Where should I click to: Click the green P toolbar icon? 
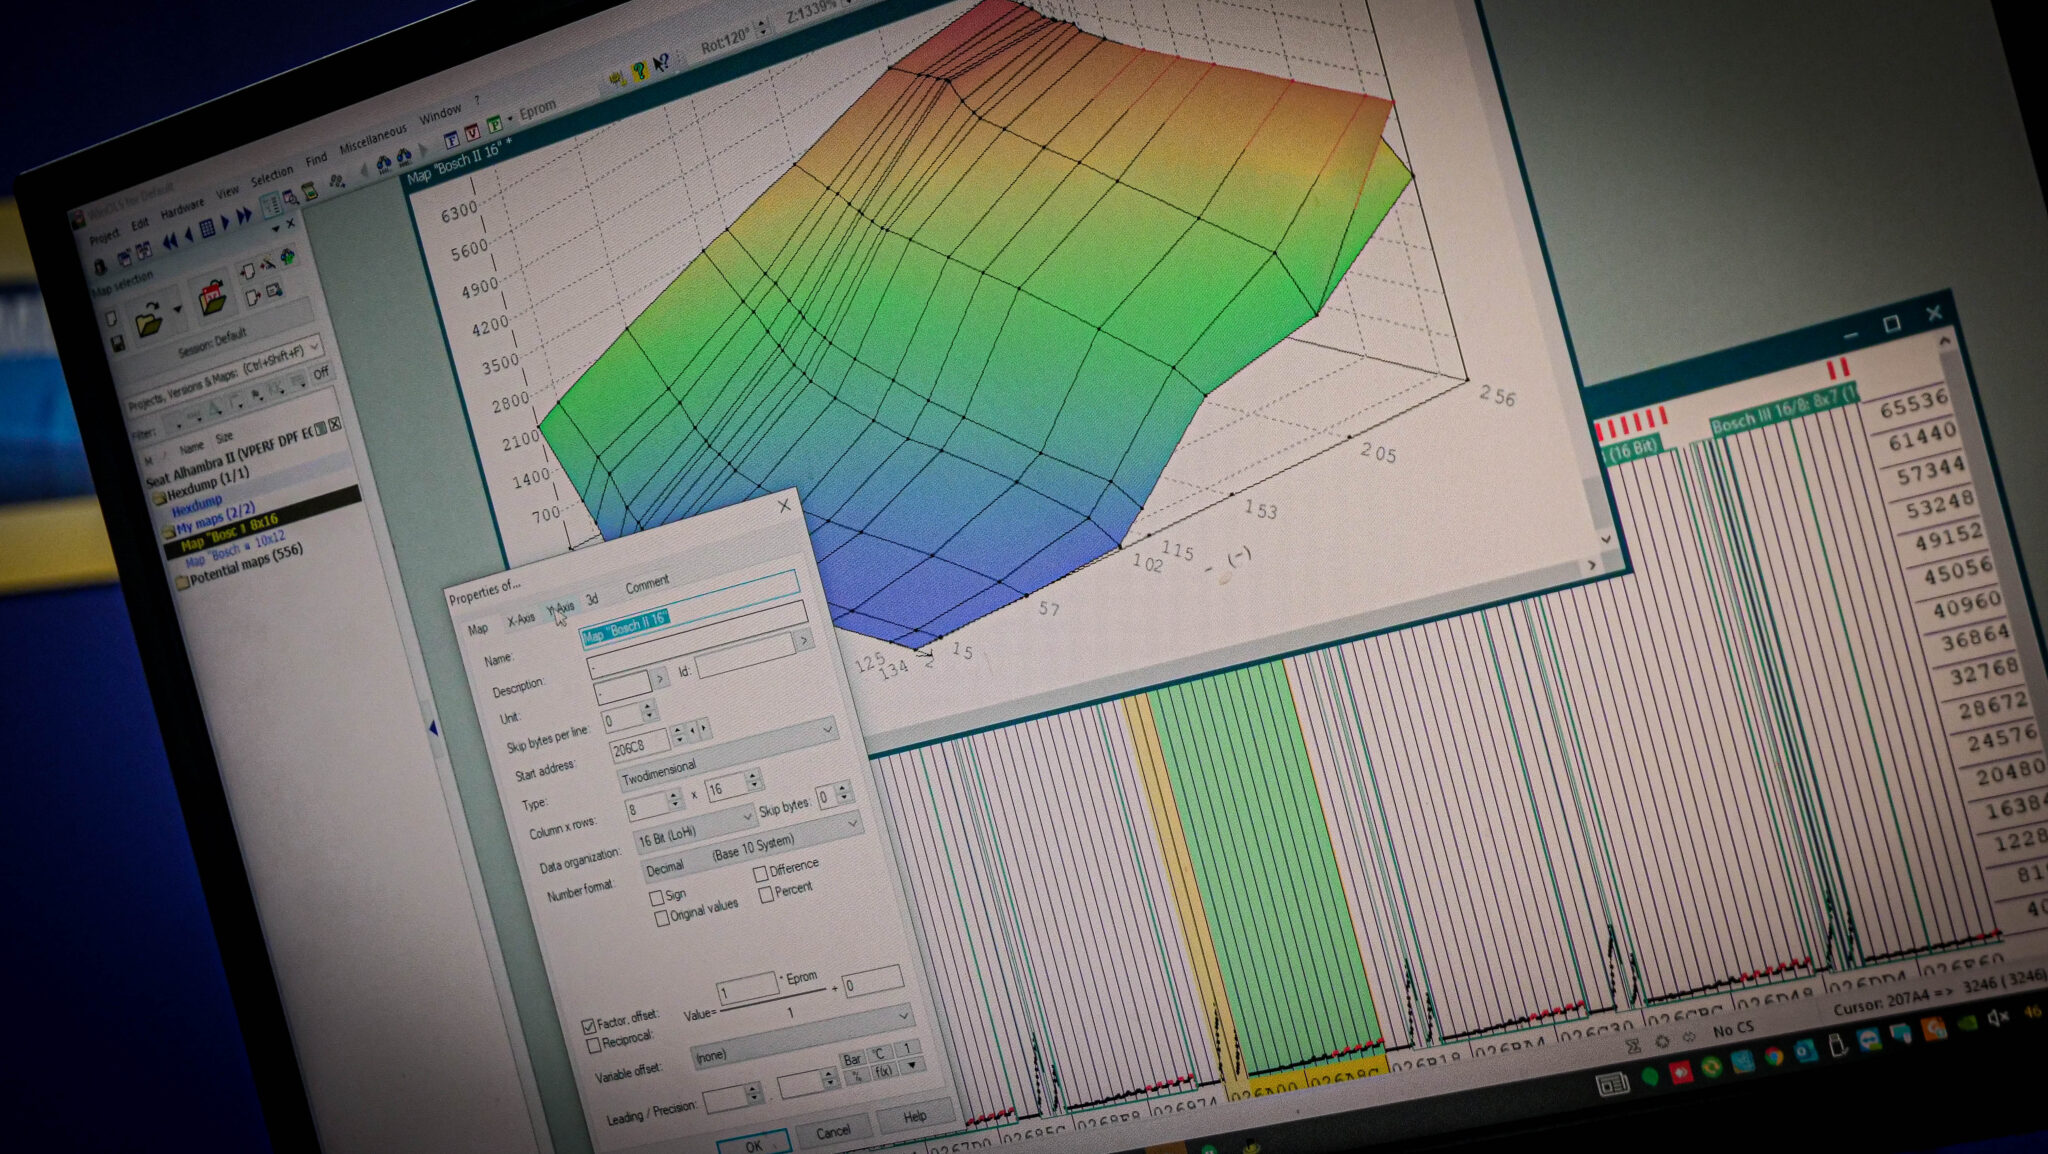[x=494, y=125]
